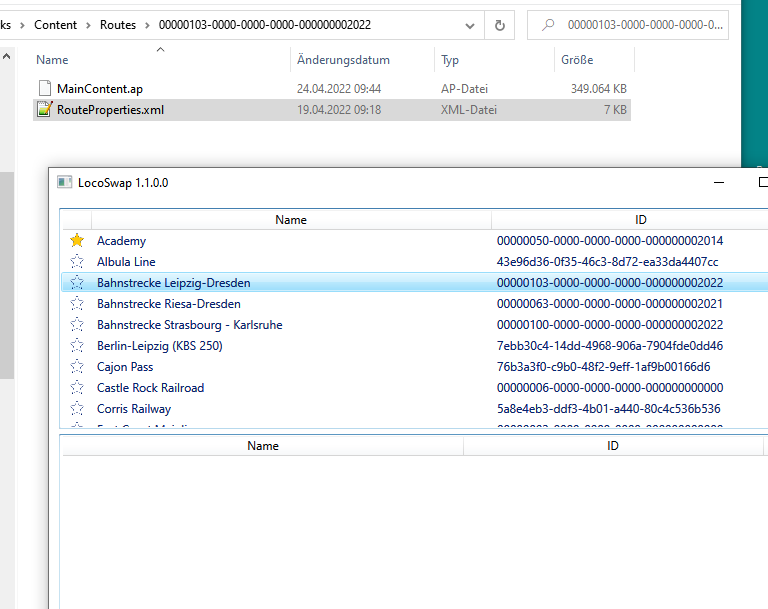768x609 pixels.
Task: Star the Bahnstrecke Riesa-Dresden route
Action: [x=77, y=304]
